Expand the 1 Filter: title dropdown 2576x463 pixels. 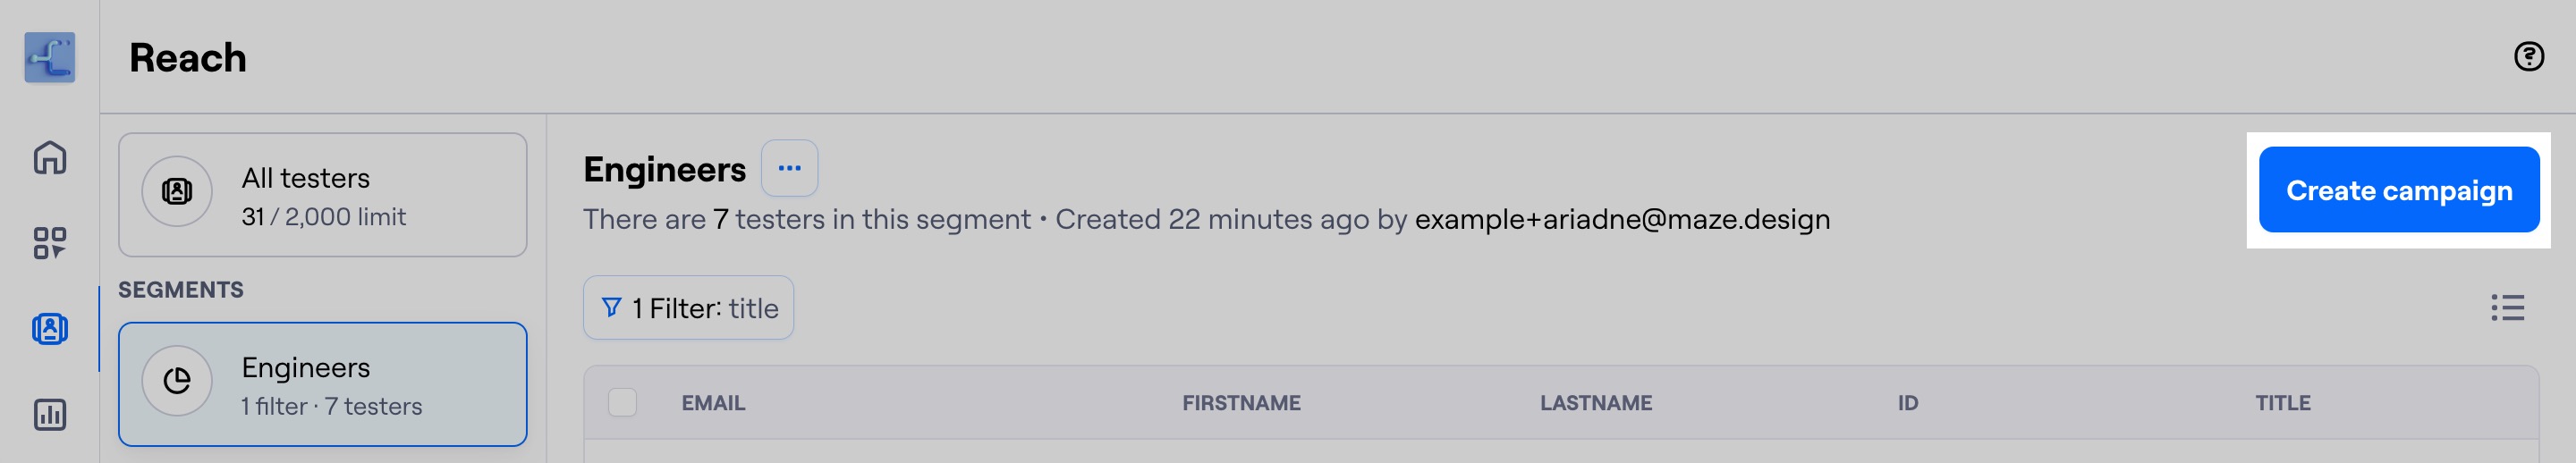pos(688,308)
